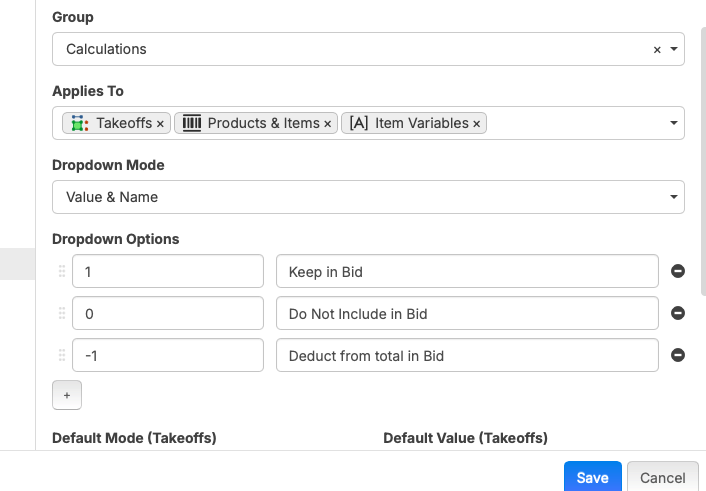706x491 pixels.
Task: Delete the Do Not Include in Bid option
Action: (677, 313)
